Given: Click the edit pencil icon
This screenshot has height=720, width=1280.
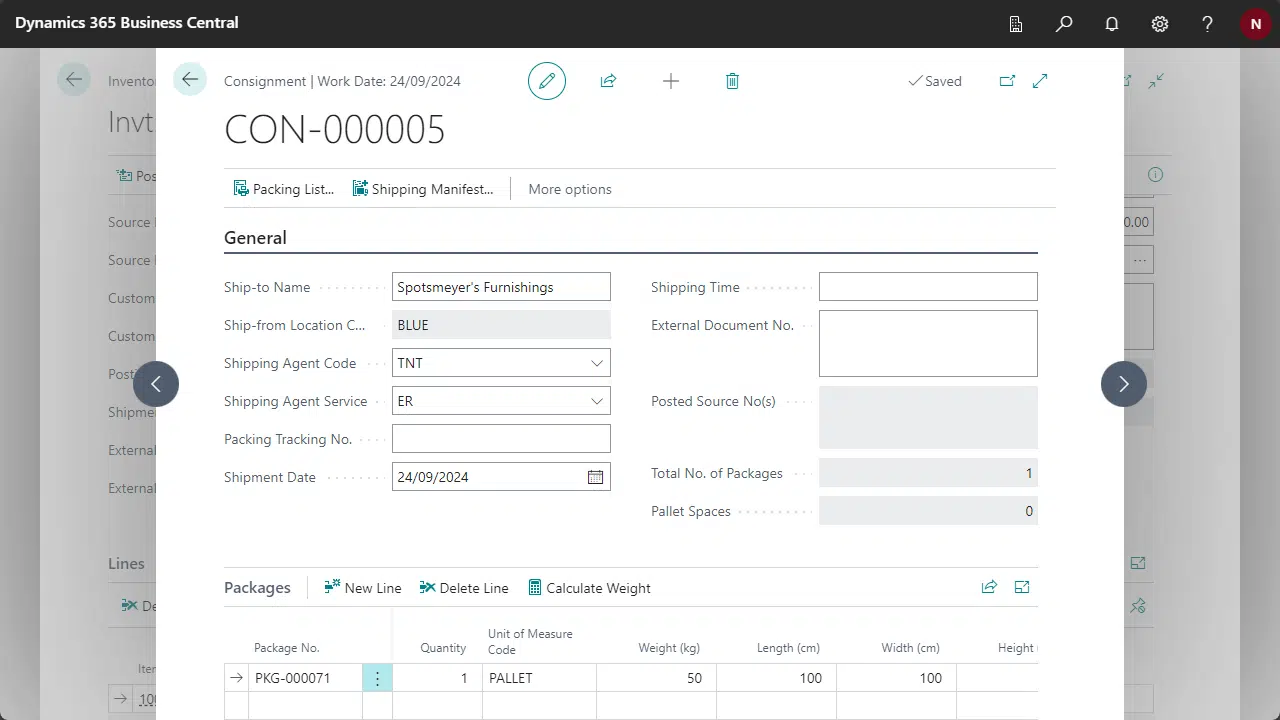Looking at the screenshot, I should coord(547,81).
